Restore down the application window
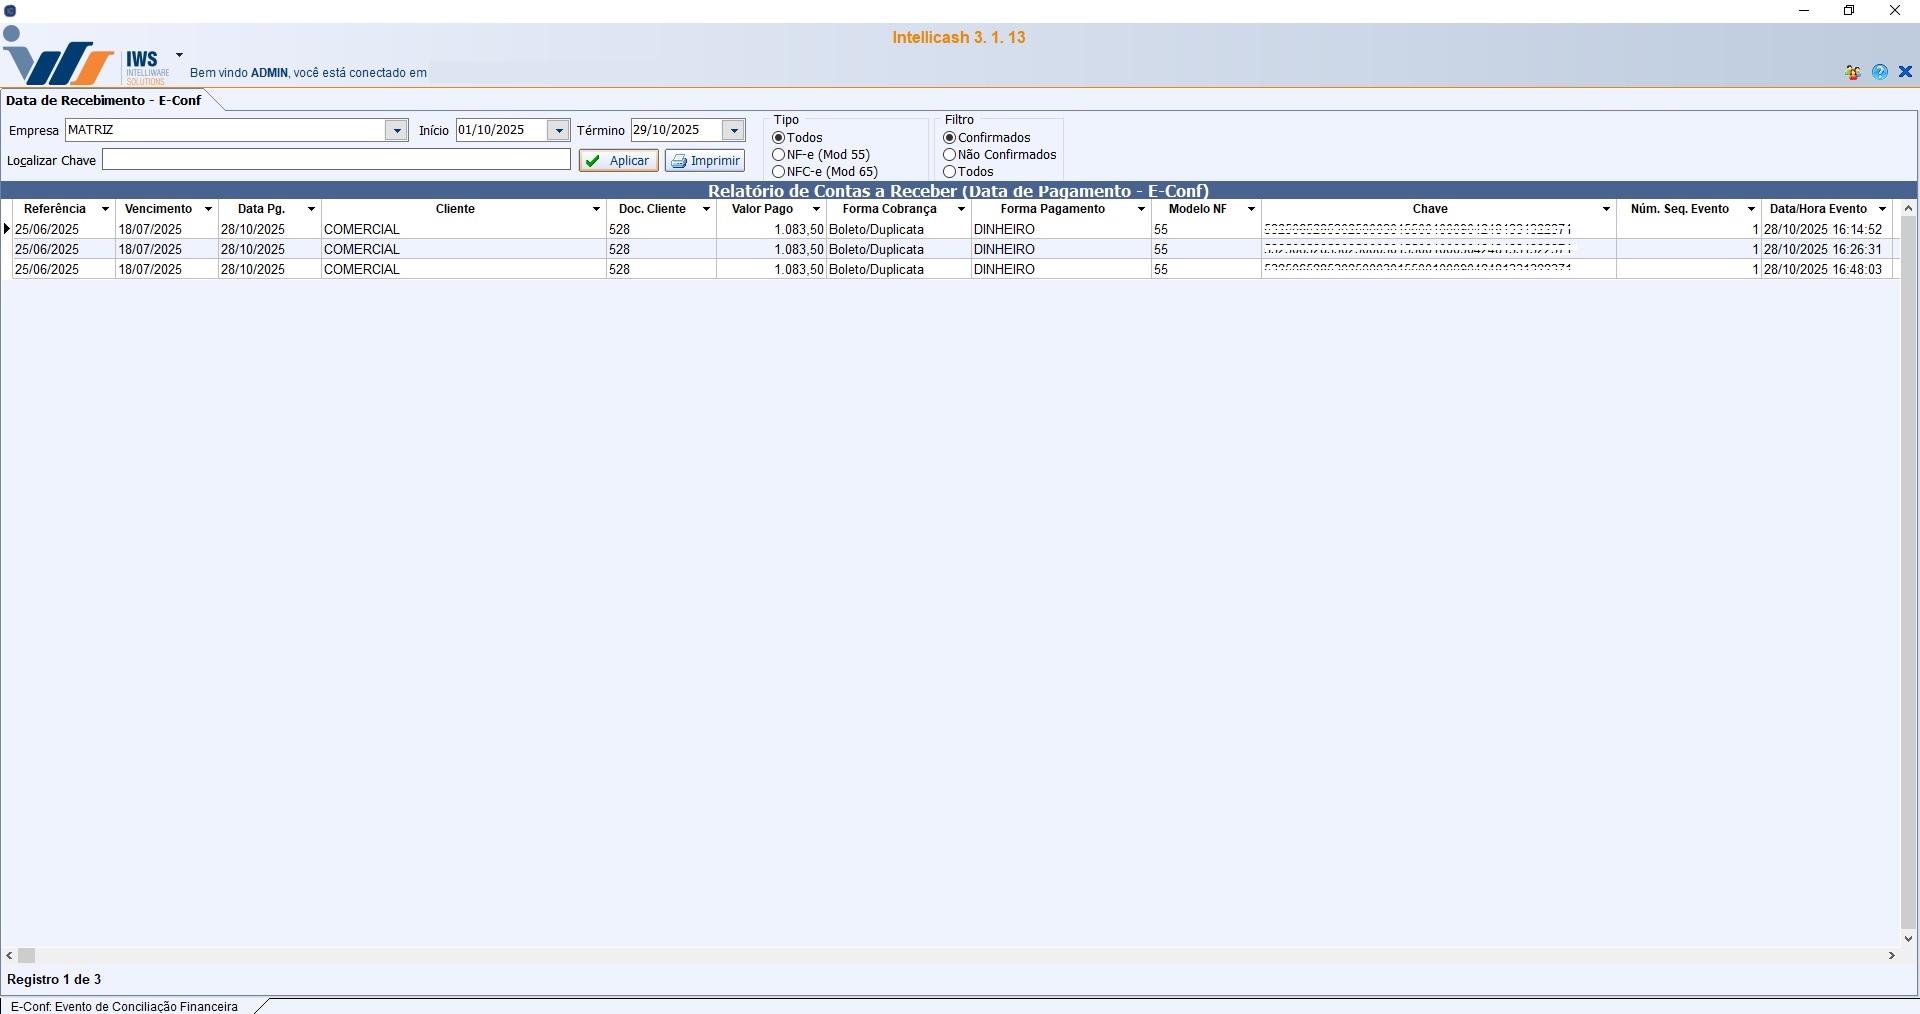The image size is (1920, 1014). [1849, 11]
